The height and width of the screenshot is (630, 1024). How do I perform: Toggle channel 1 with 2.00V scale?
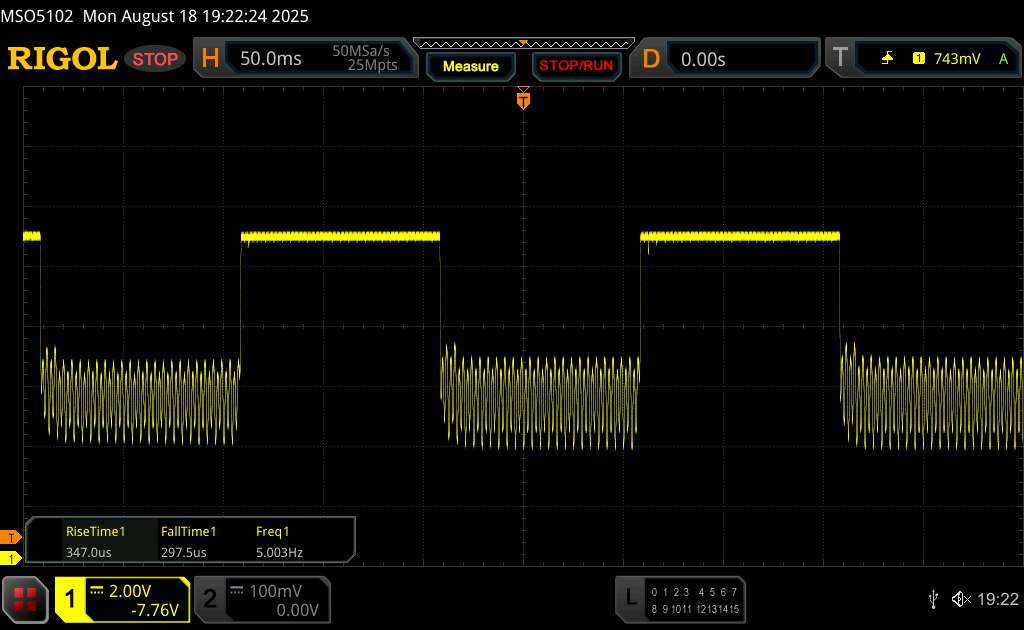tap(122, 599)
